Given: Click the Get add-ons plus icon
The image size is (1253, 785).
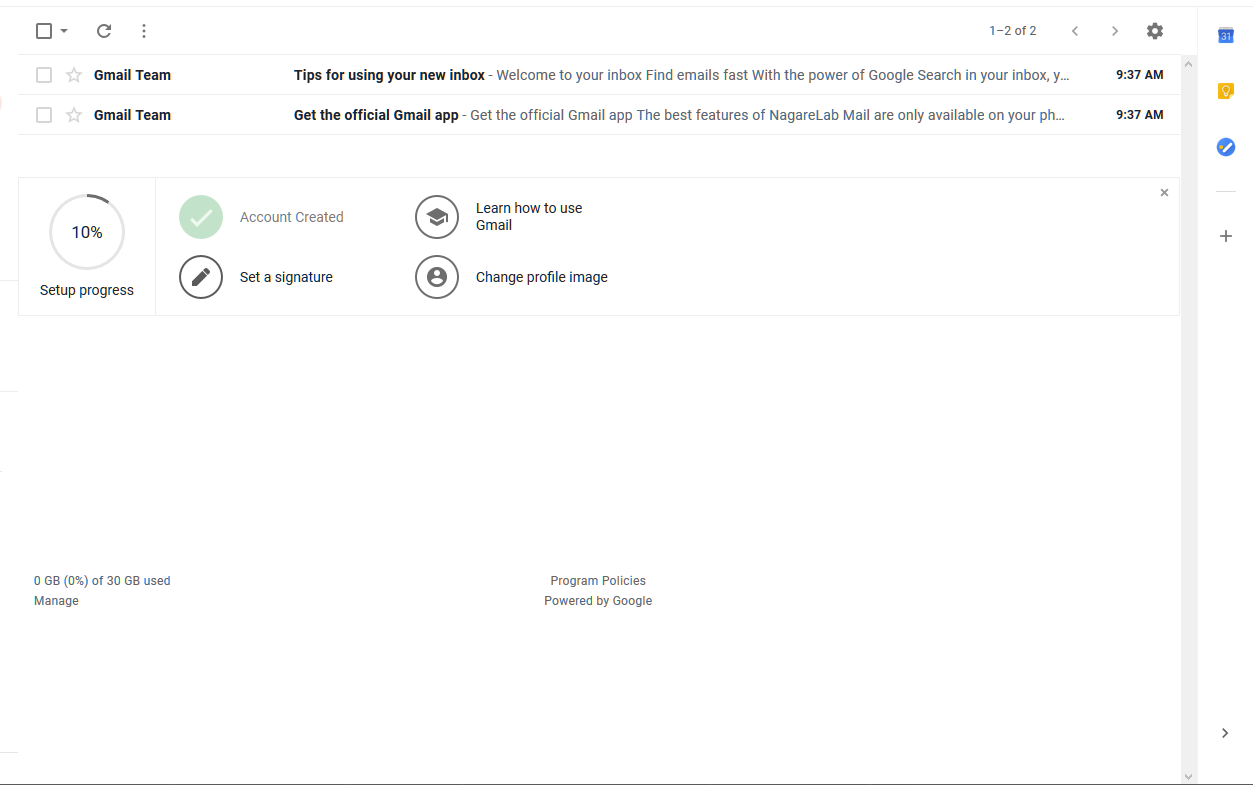Looking at the screenshot, I should (1226, 236).
